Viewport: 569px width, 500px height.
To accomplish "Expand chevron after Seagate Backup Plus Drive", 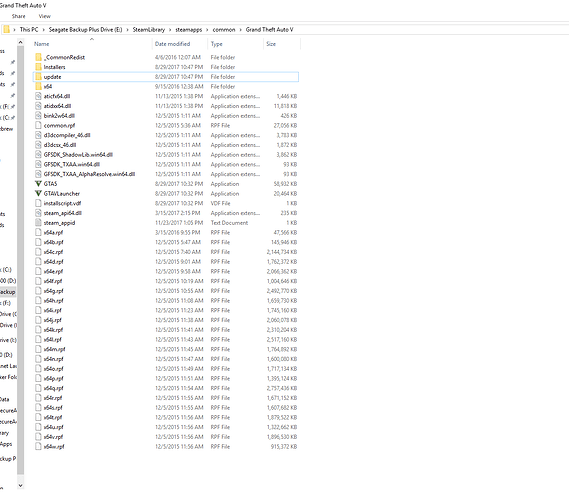I will (127, 30).
